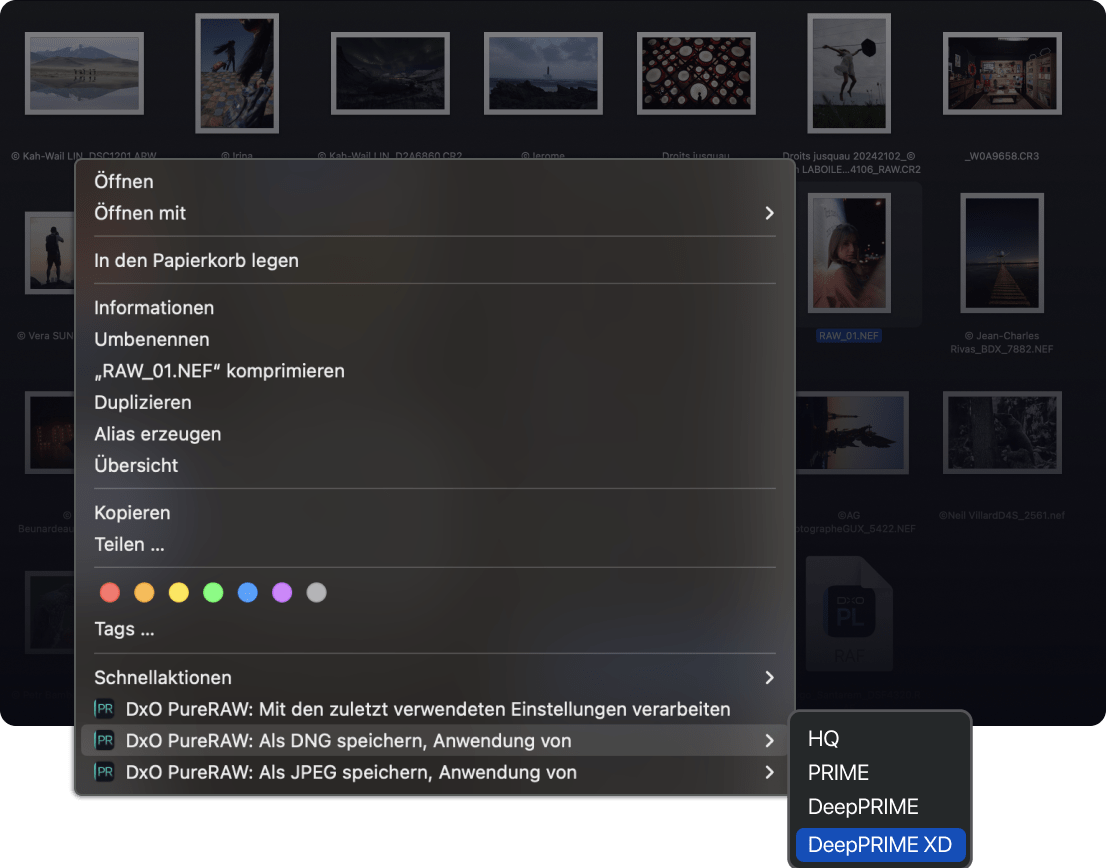Click 'Öffnen mit' menu label
Viewport: 1106px width, 868px height.
click(x=140, y=213)
